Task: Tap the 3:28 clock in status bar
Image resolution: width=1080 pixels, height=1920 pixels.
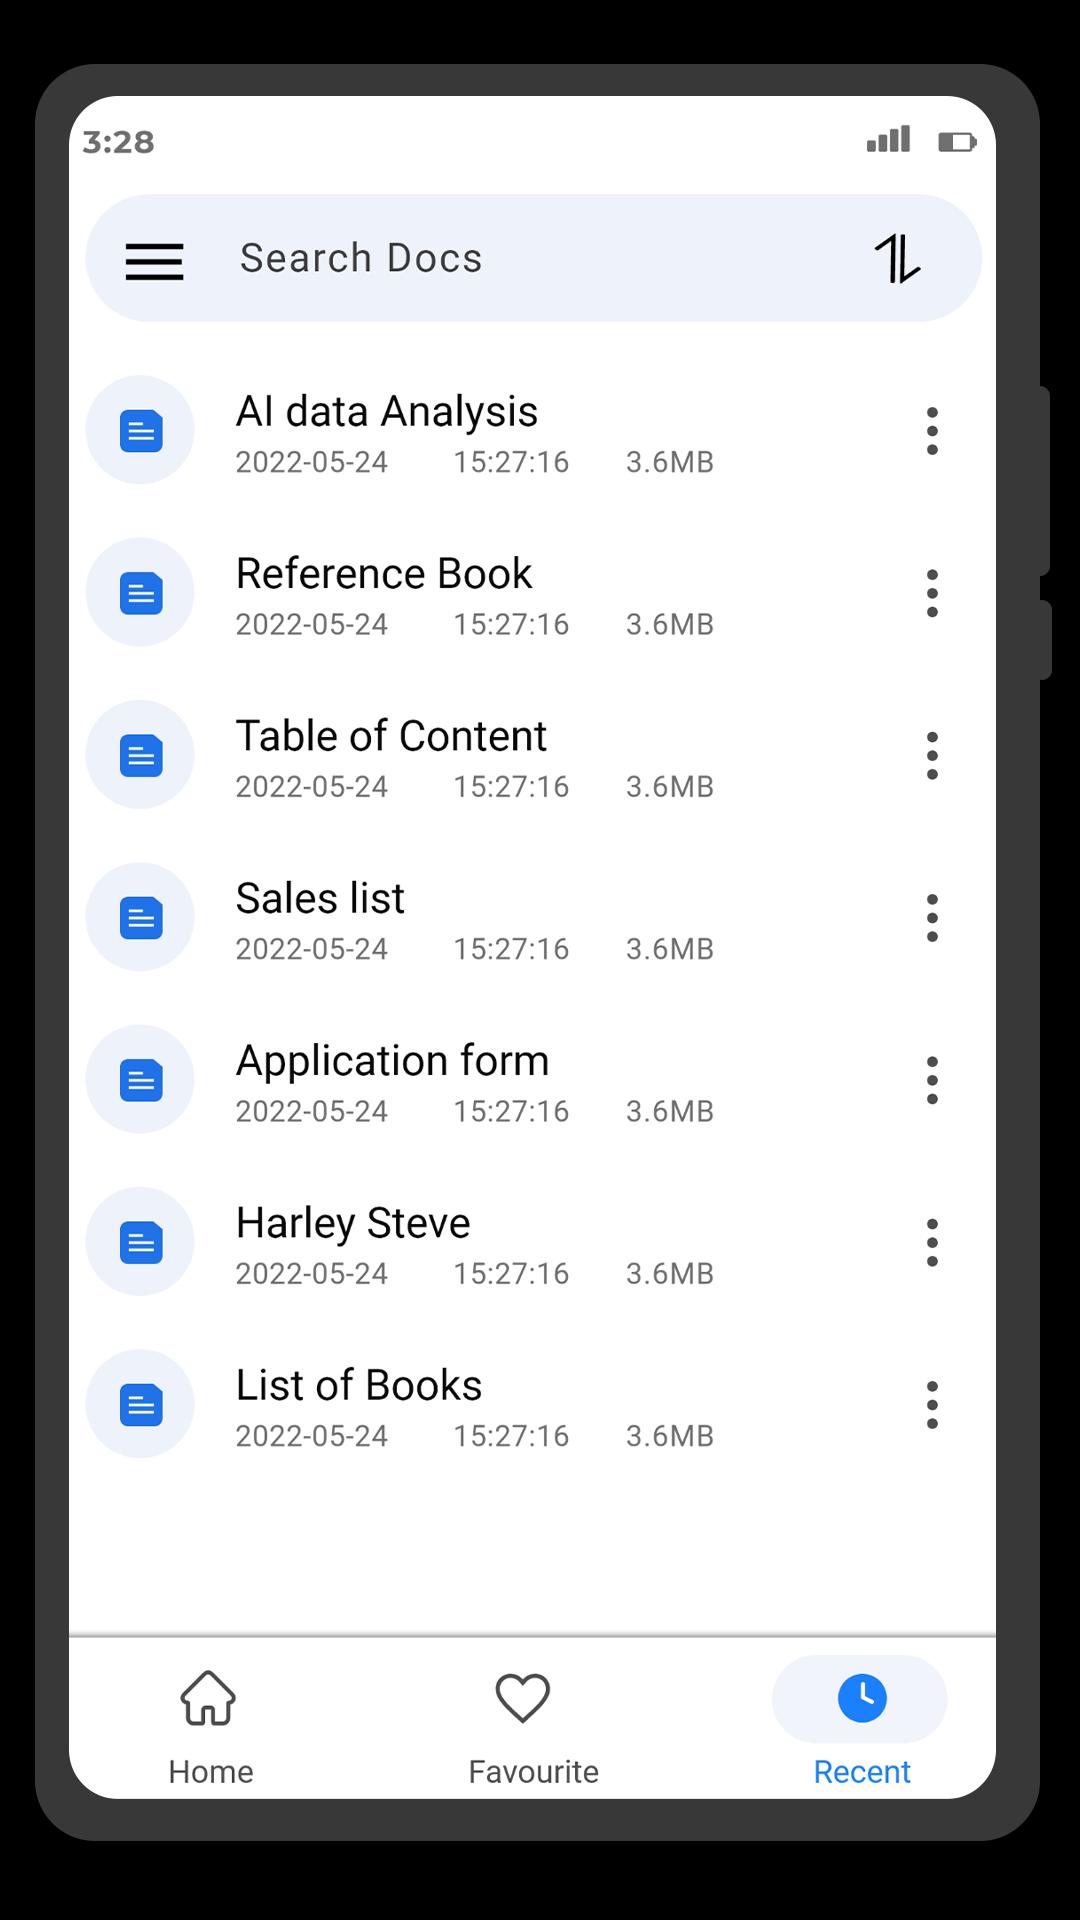Action: (x=118, y=142)
